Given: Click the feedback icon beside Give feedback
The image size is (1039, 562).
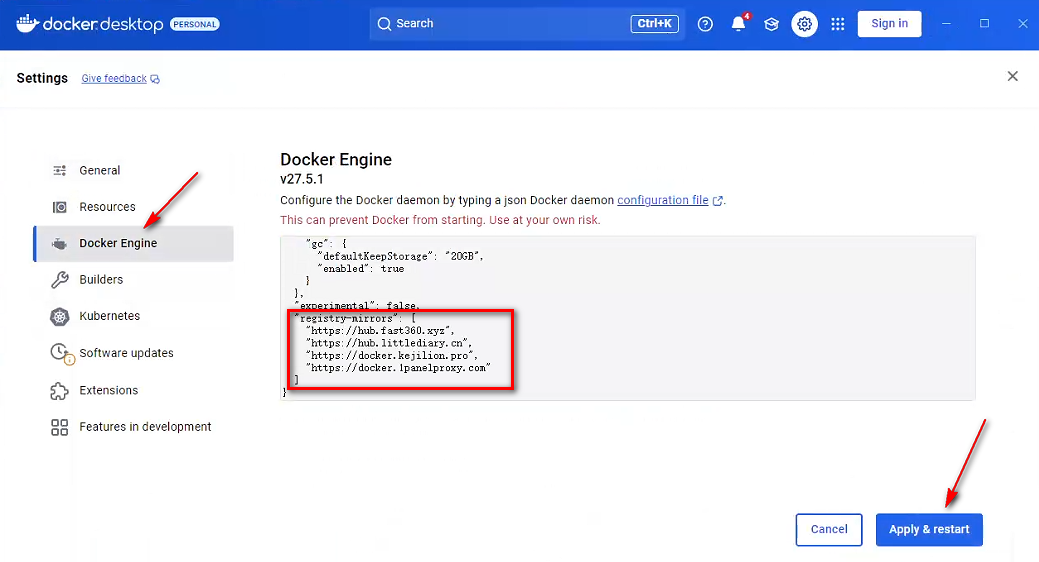Looking at the screenshot, I should coord(155,79).
